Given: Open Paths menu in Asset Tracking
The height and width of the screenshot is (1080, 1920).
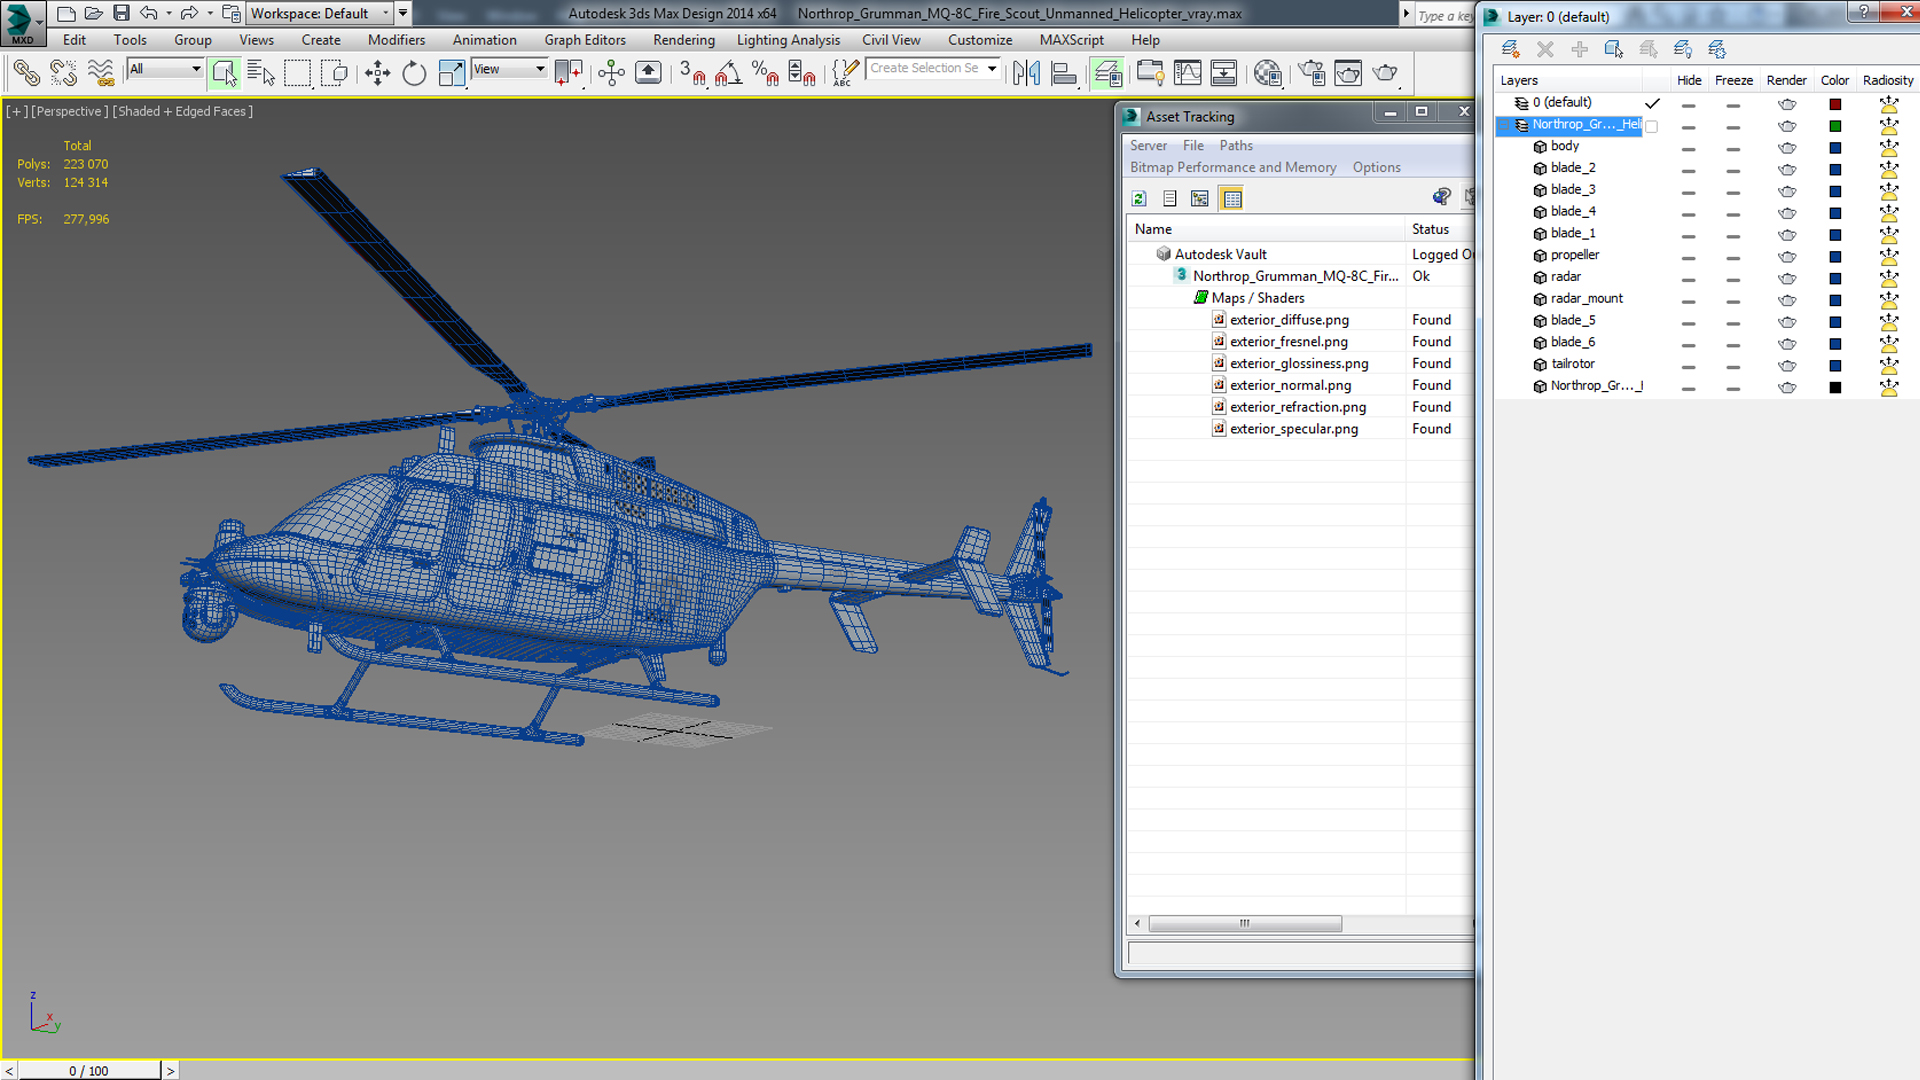Looking at the screenshot, I should [x=1236, y=145].
